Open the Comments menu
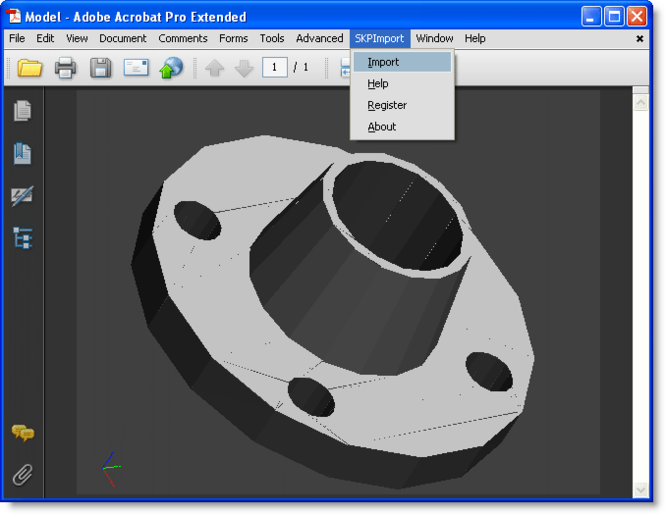 [x=183, y=39]
